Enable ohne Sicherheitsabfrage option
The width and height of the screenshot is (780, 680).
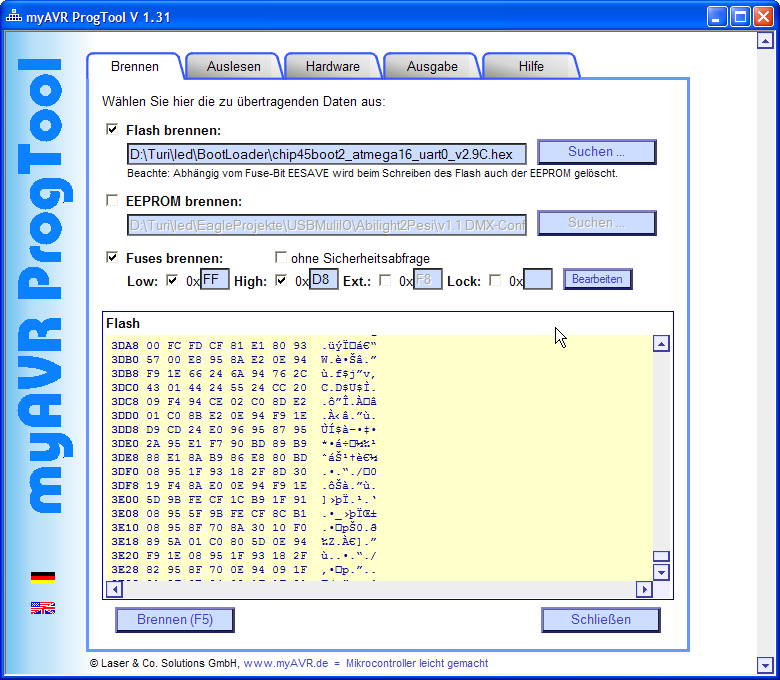281,257
